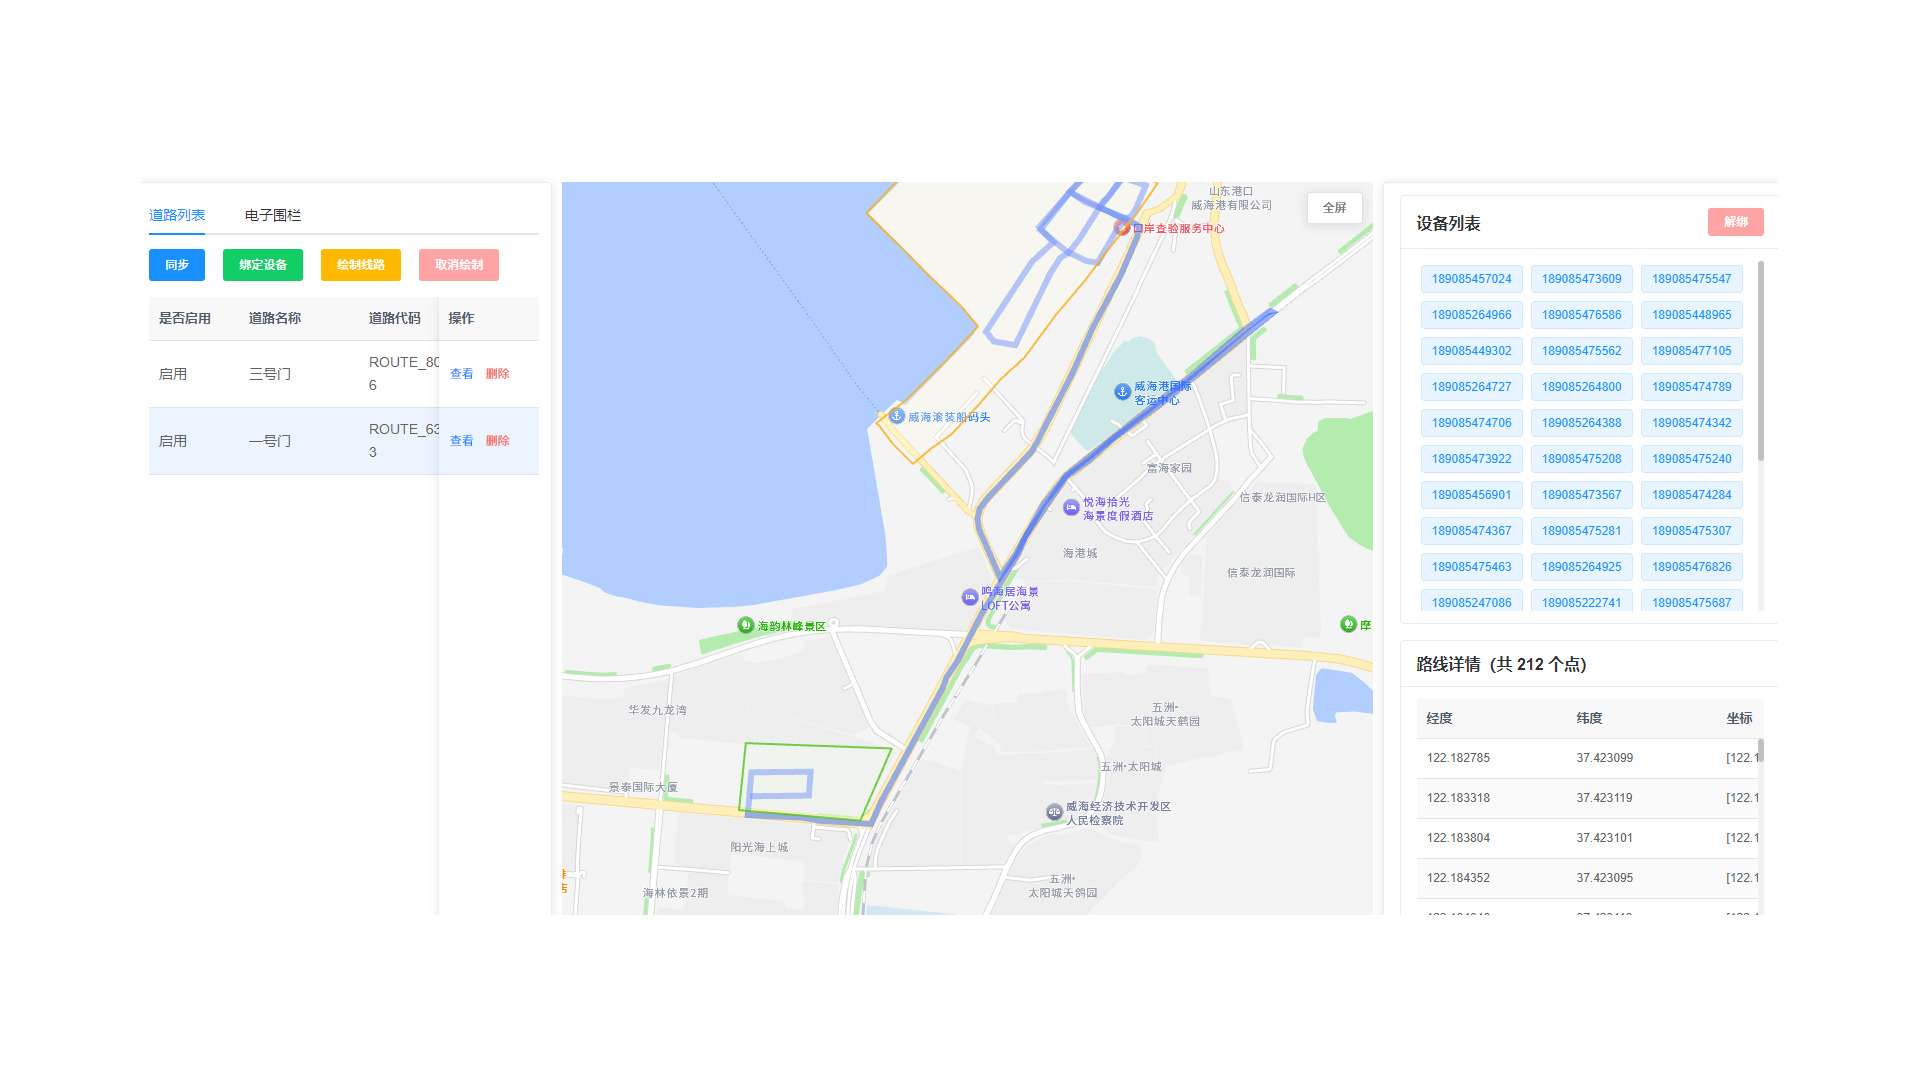Screen dimensions: 1920x1080
Task: Select device tag 189085264925
Action: click(1582, 567)
